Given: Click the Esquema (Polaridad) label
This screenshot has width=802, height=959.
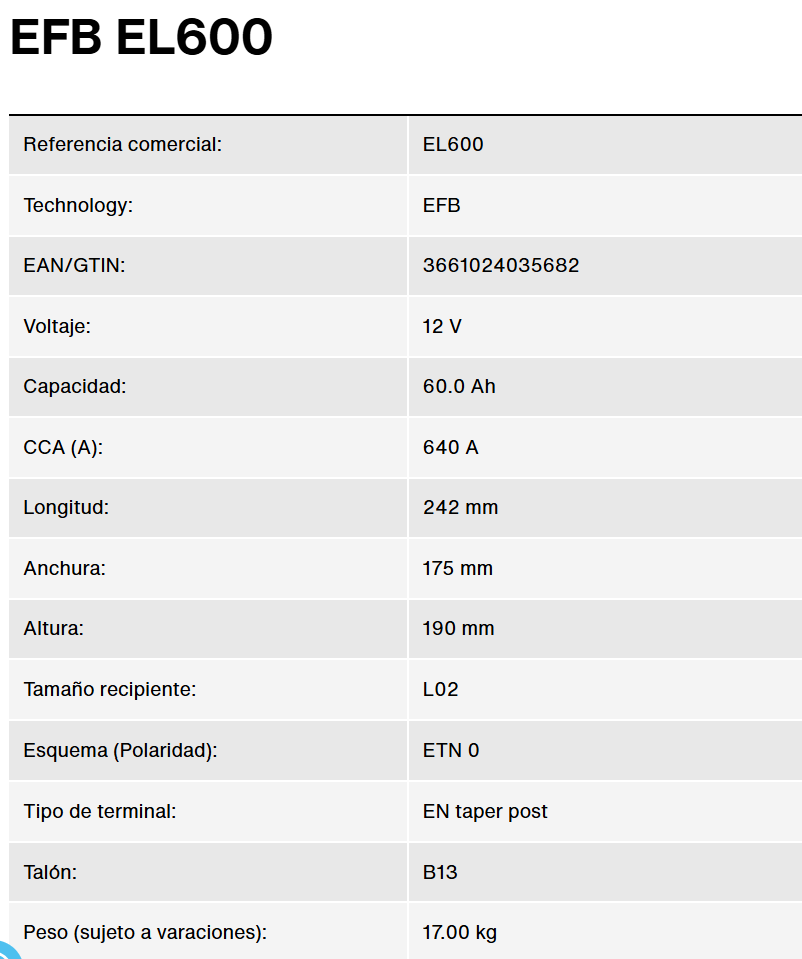Looking at the screenshot, I should coord(121,750).
